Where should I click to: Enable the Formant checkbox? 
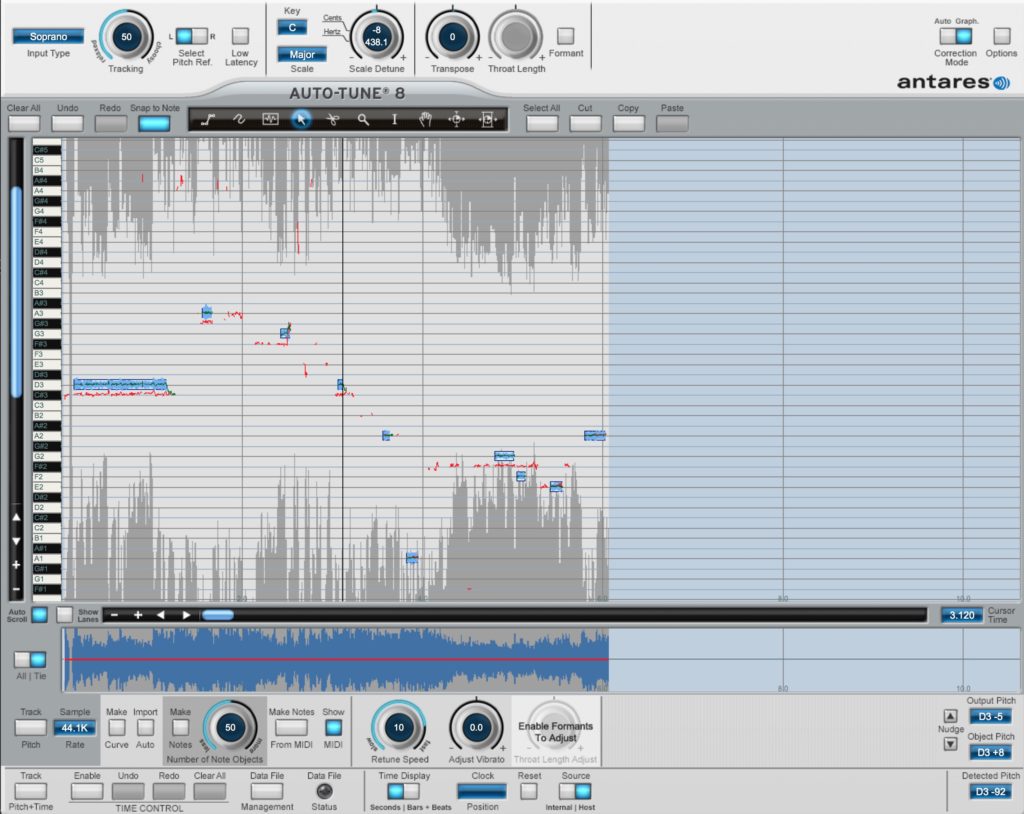pos(566,36)
